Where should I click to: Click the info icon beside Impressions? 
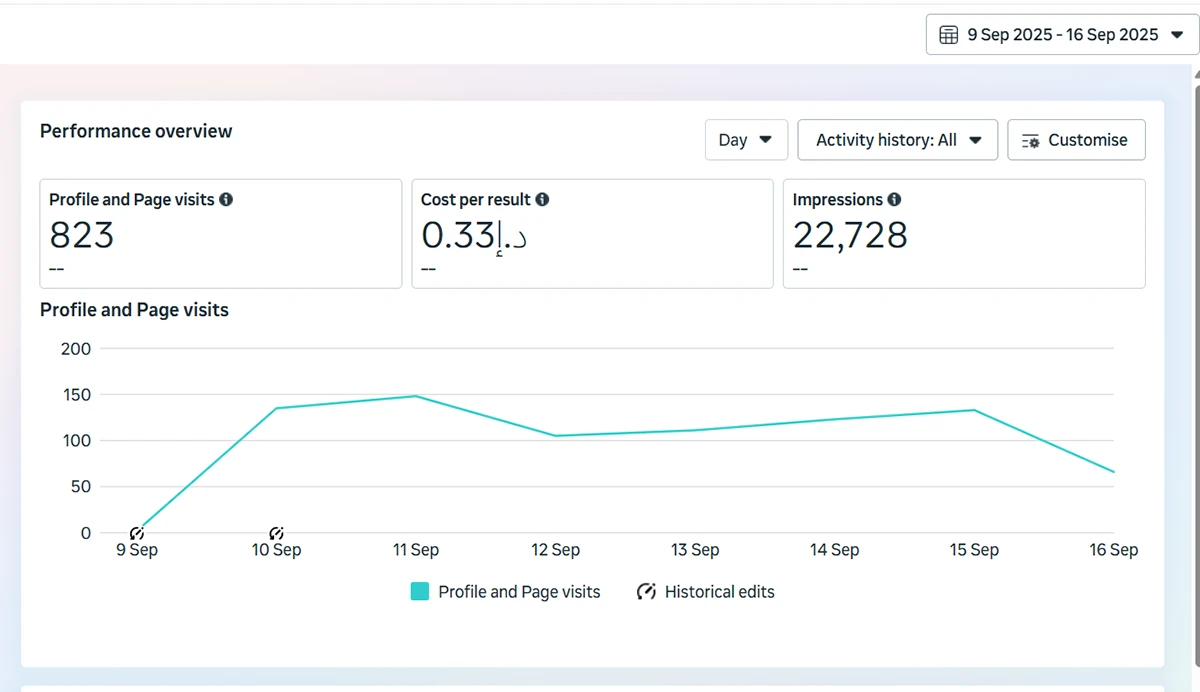[894, 200]
